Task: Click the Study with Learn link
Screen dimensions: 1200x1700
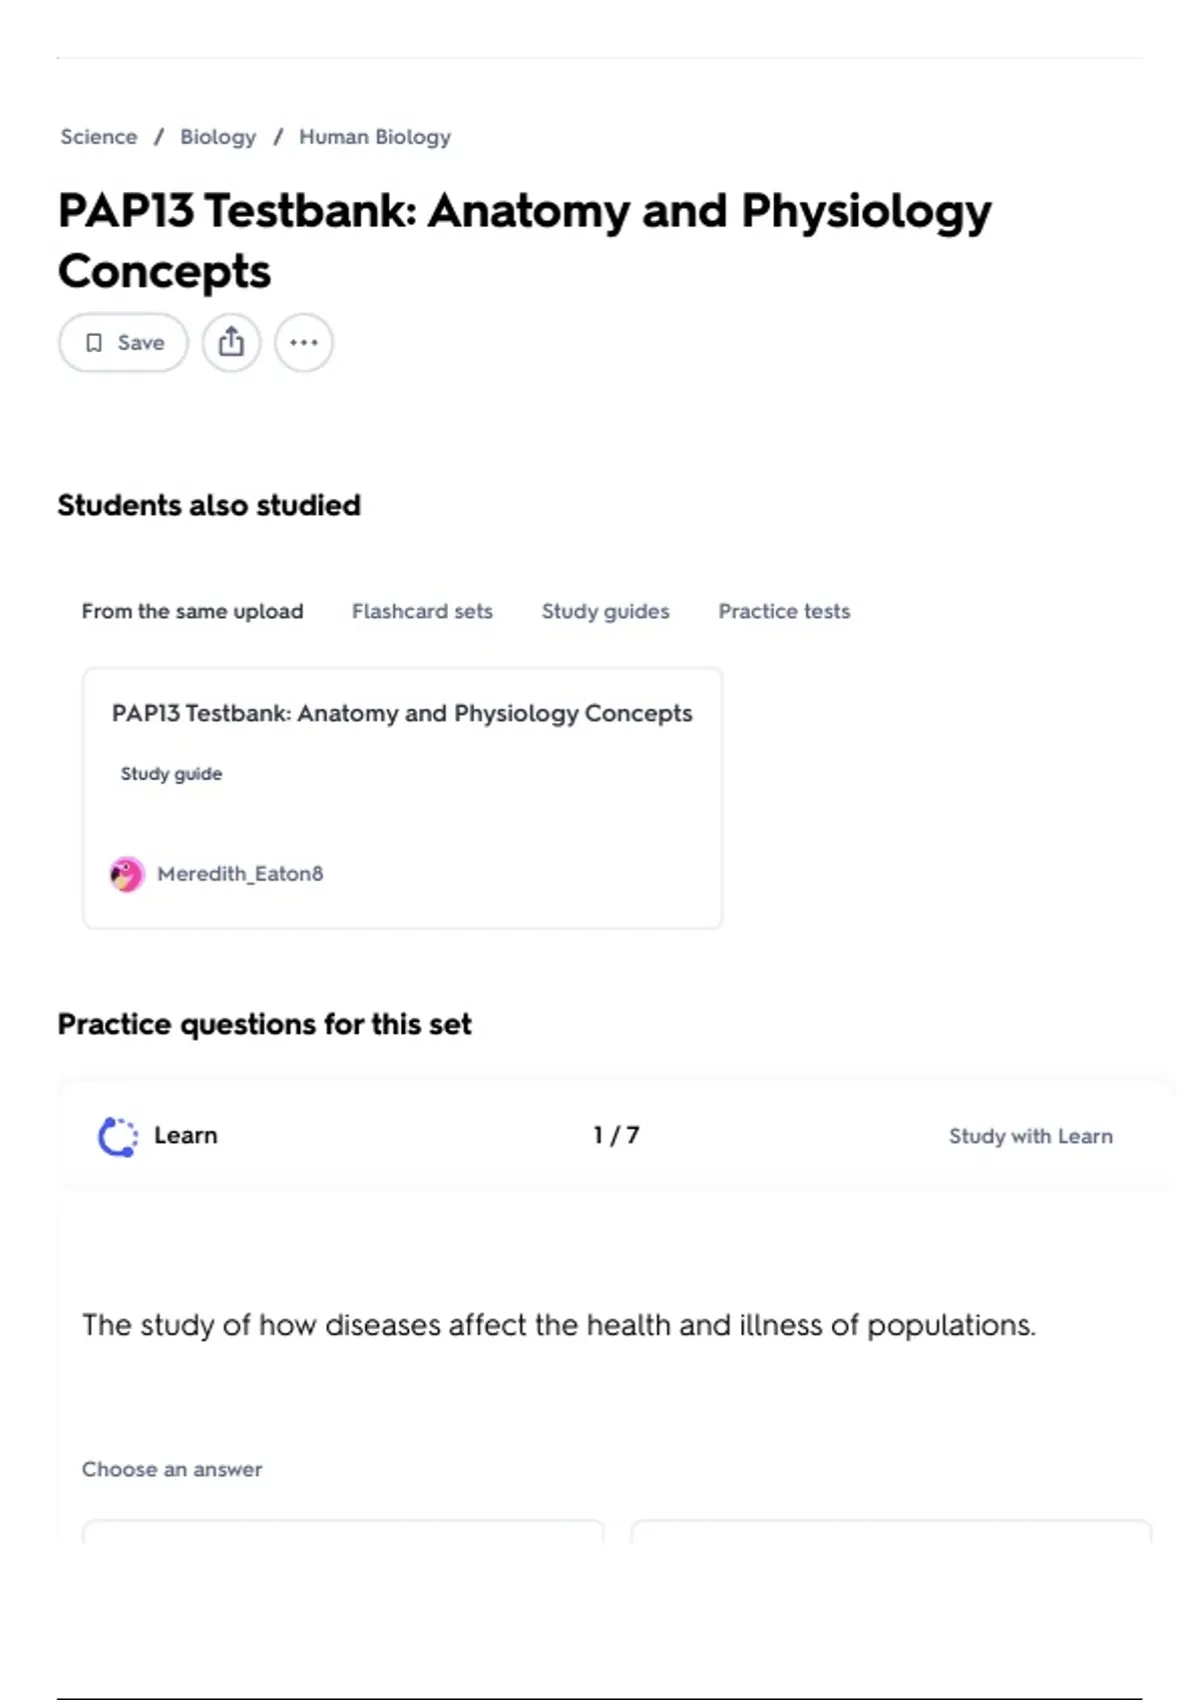Action: tap(1031, 1136)
